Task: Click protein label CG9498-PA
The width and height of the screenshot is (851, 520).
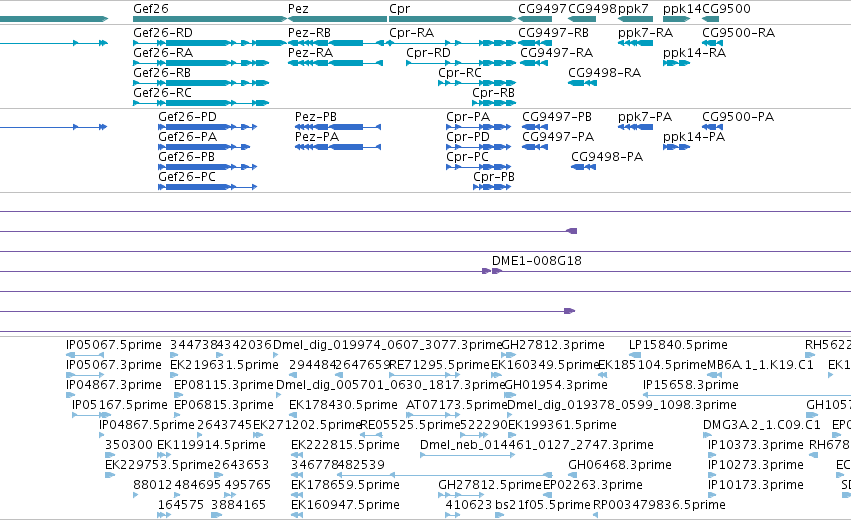Action: point(607,157)
